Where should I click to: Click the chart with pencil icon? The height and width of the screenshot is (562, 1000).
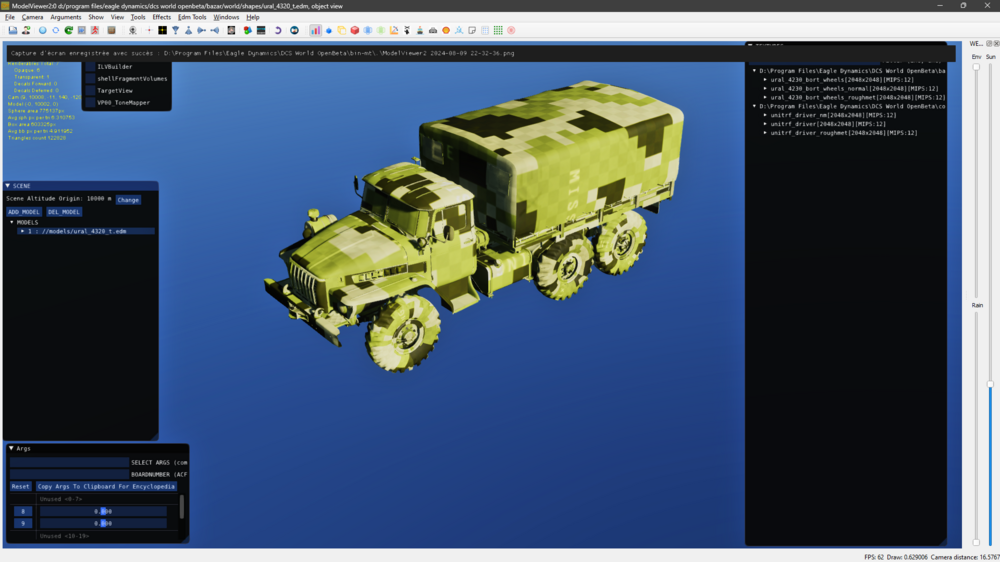tap(394, 30)
